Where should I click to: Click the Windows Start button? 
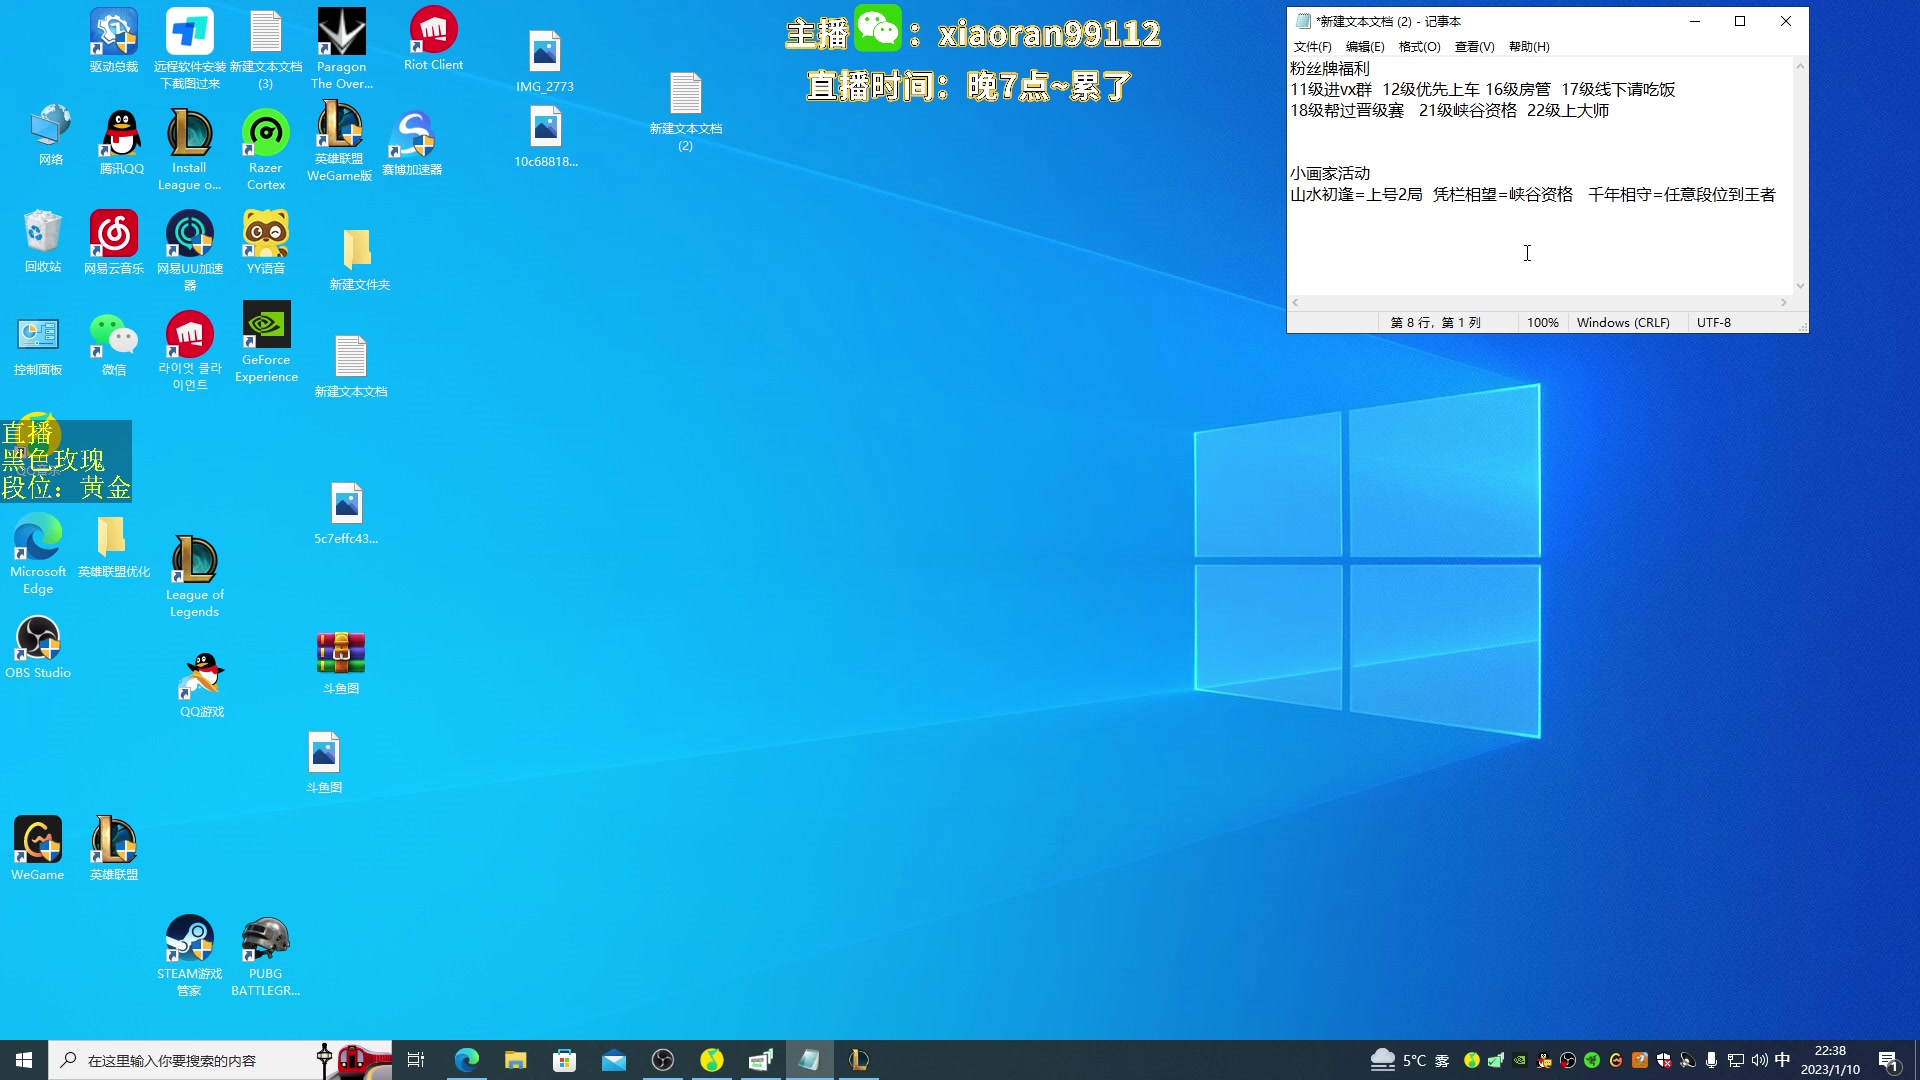24,1060
